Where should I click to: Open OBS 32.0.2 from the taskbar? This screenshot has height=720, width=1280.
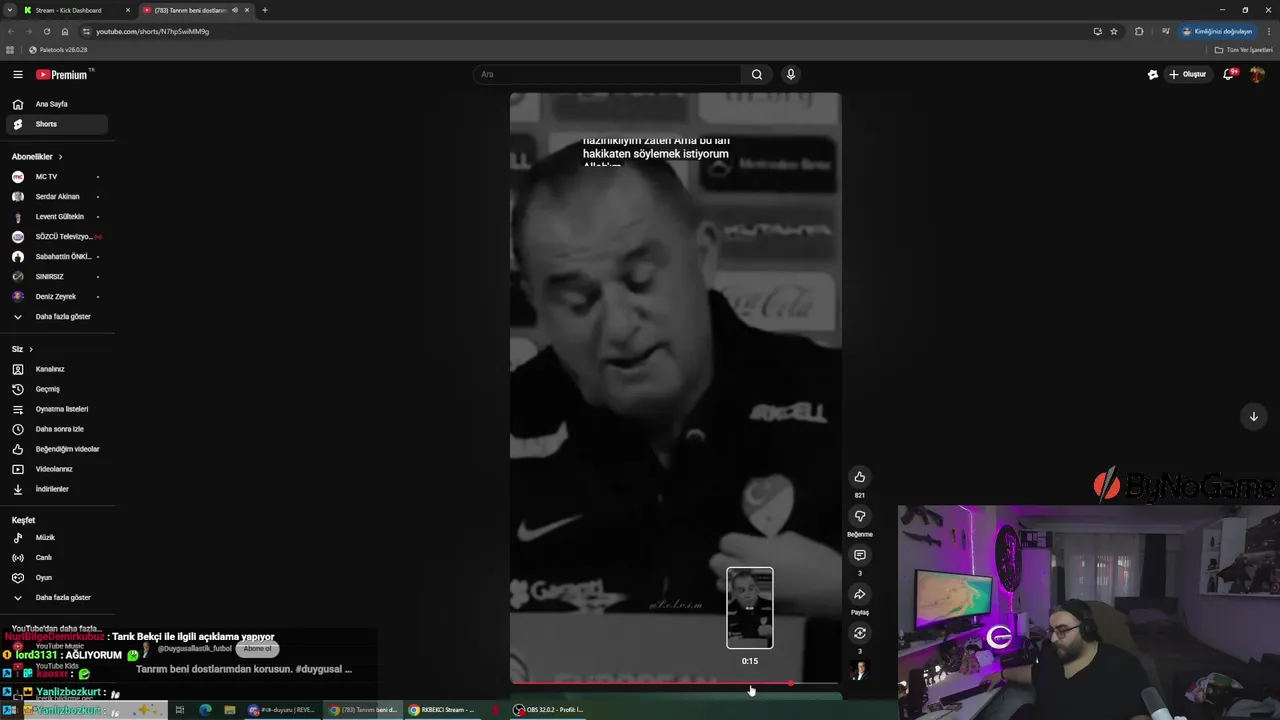pyautogui.click(x=548, y=710)
